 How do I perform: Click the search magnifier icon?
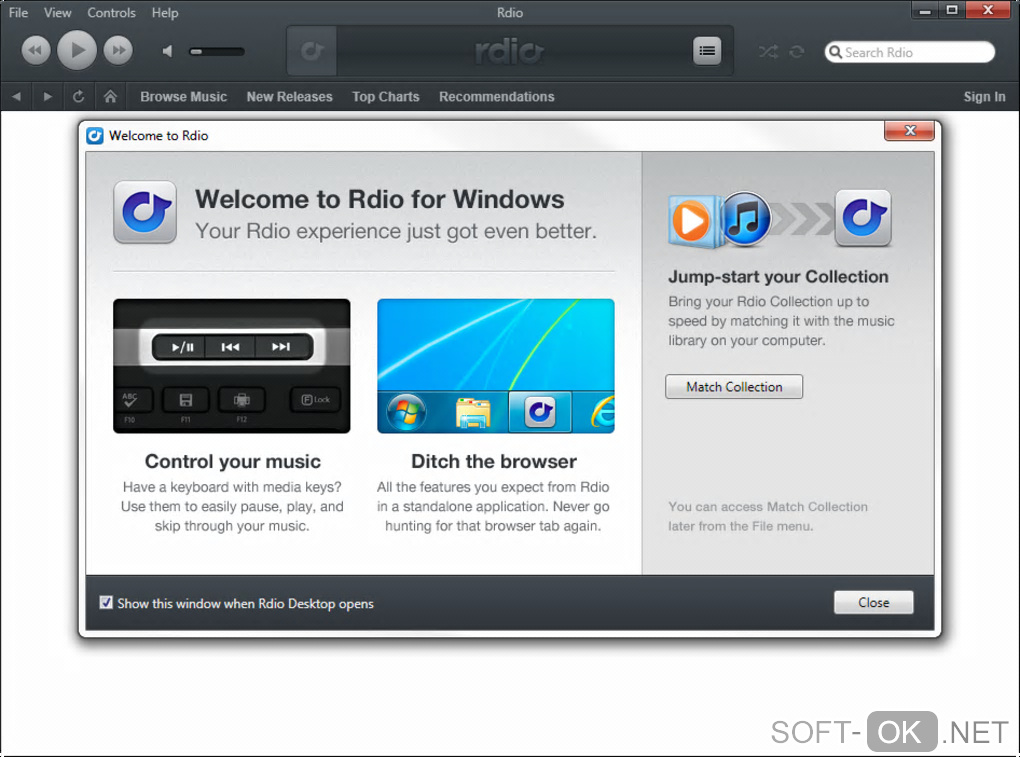[835, 52]
